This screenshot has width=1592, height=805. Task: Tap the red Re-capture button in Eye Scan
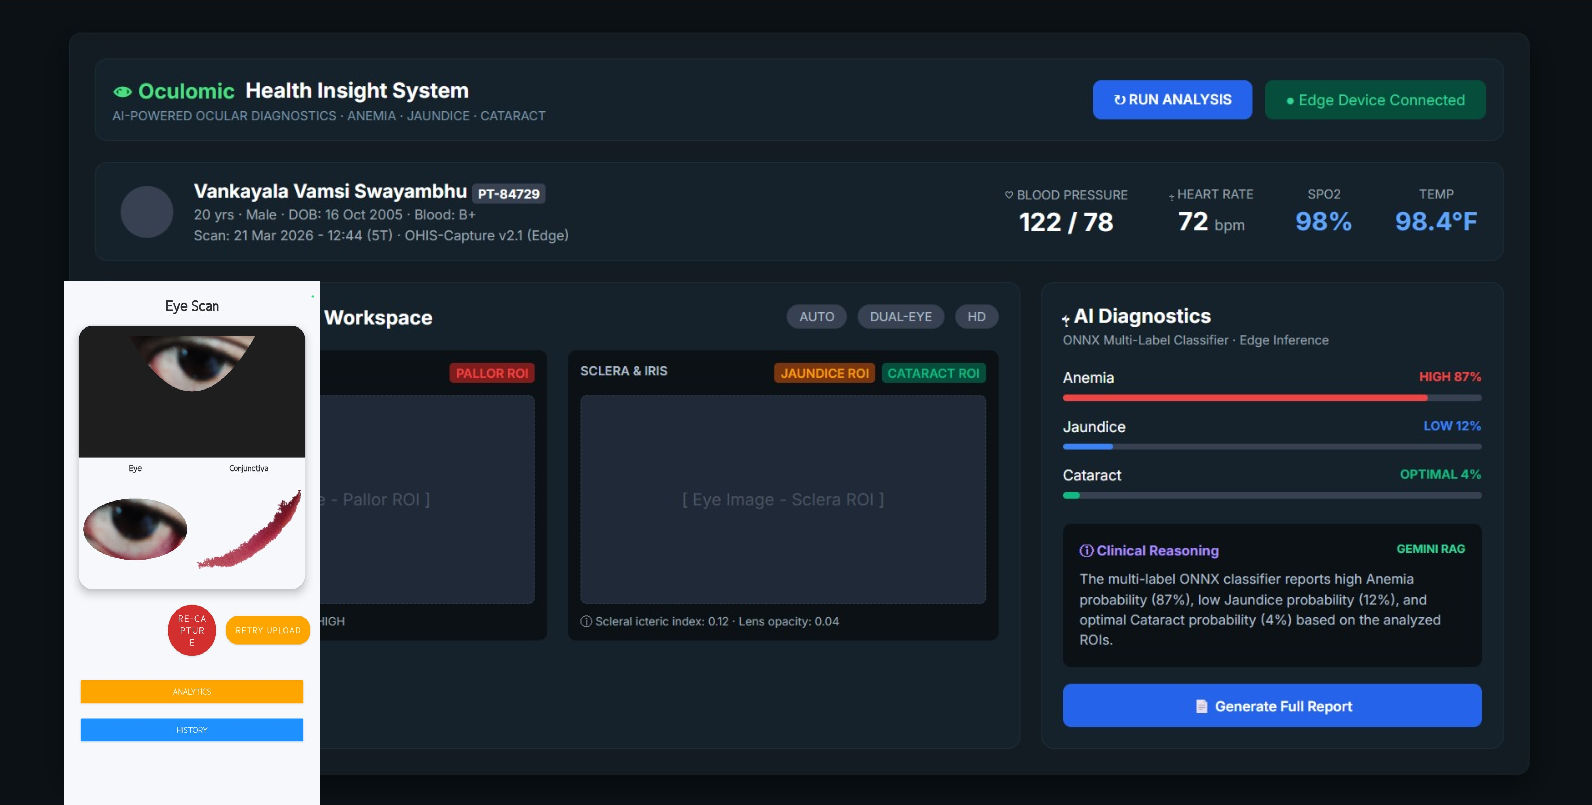192,631
